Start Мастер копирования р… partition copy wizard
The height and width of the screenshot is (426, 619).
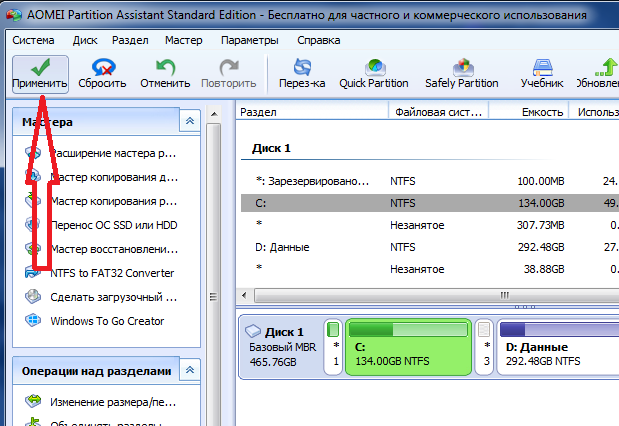(114, 201)
